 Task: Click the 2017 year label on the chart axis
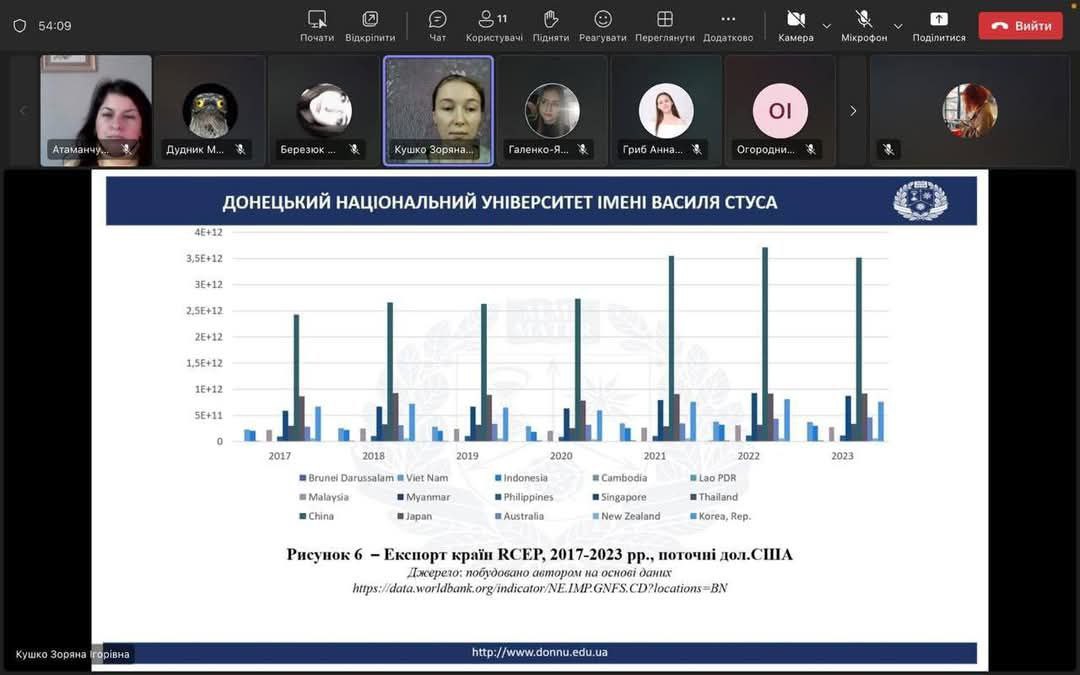point(280,456)
